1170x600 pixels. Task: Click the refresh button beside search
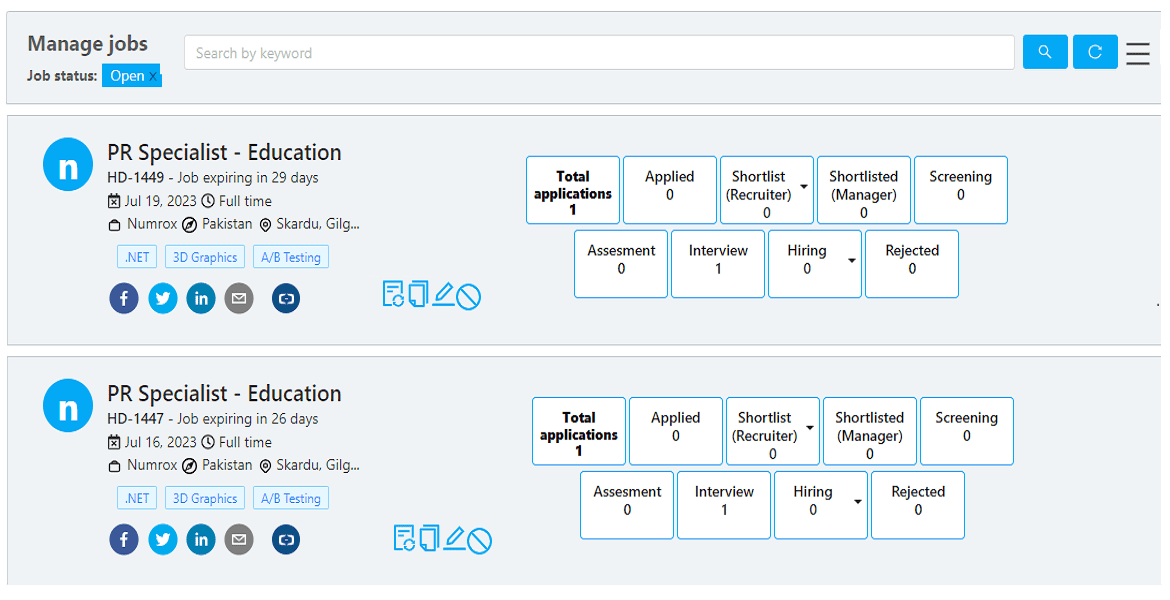[1095, 52]
